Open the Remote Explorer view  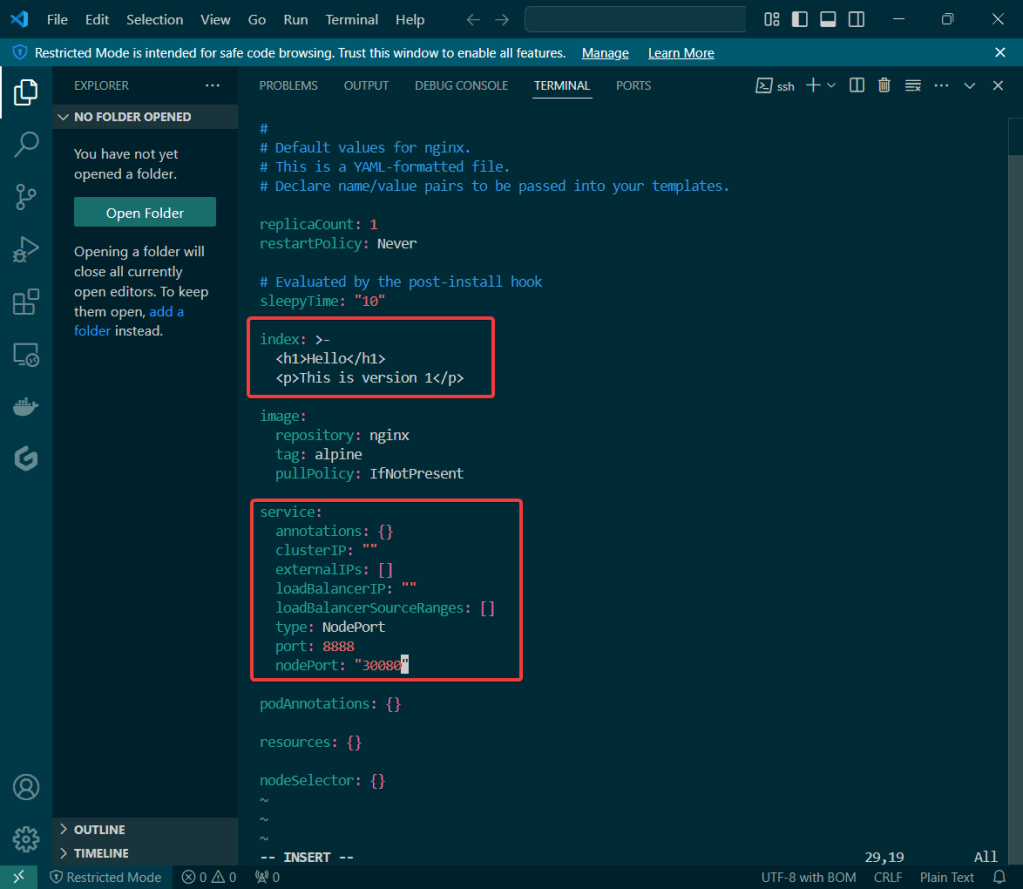tap(26, 354)
